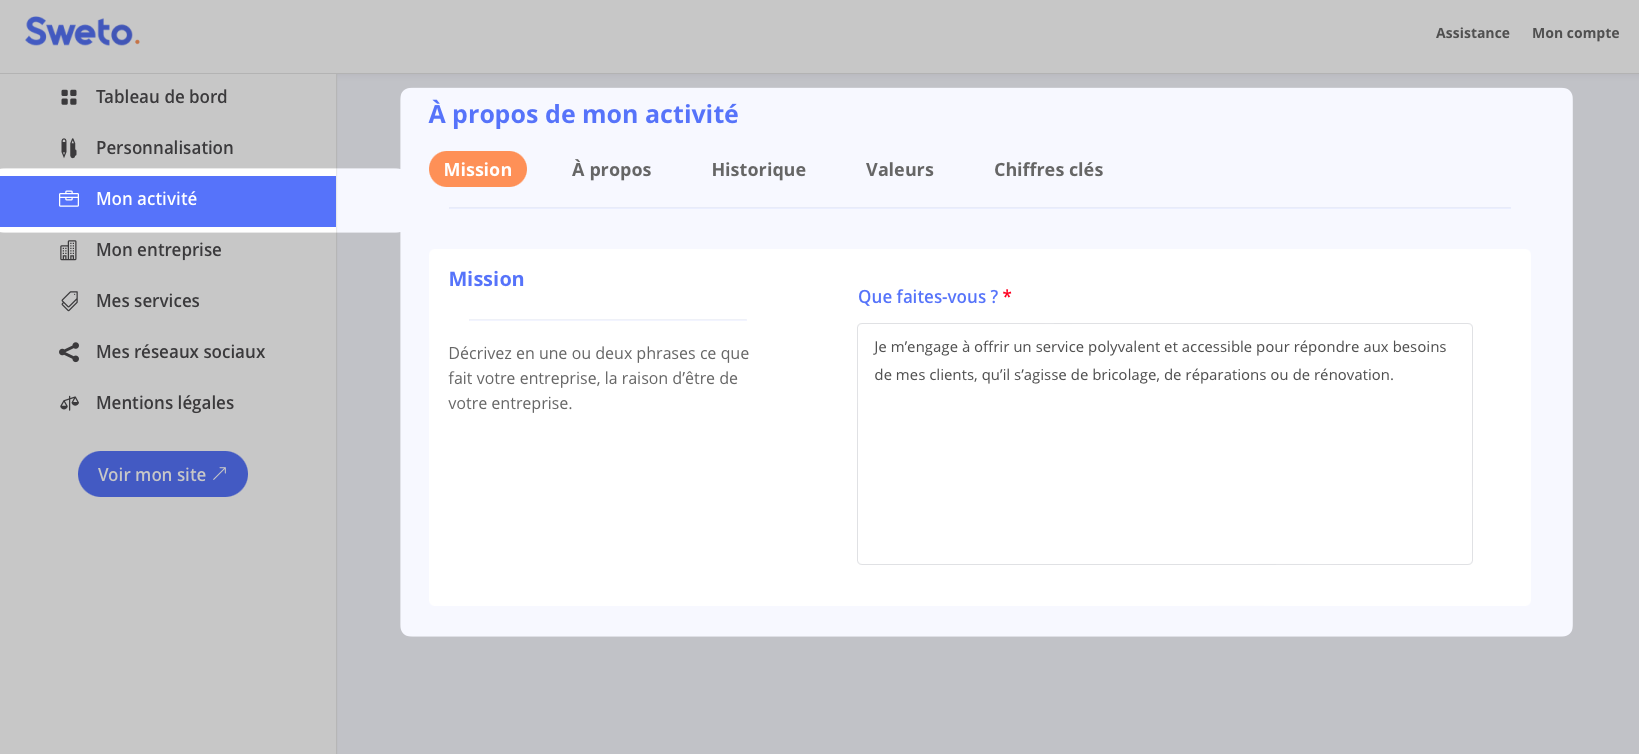The image size is (1639, 754).
Task: Click the Personnalisation brush icon
Action: point(69,148)
